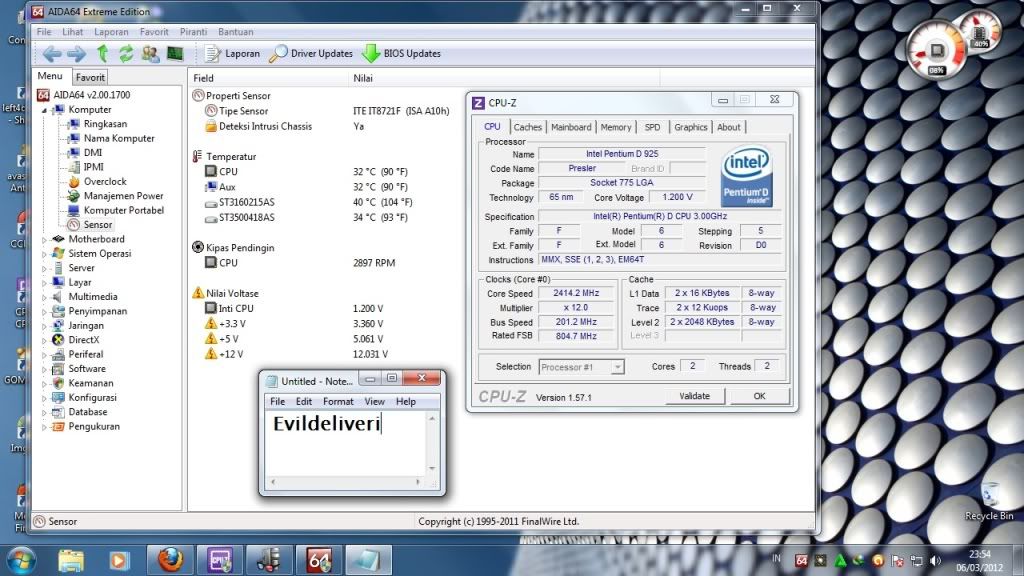Click Notepad horizontal scrollbar right arrow

pos(418,482)
